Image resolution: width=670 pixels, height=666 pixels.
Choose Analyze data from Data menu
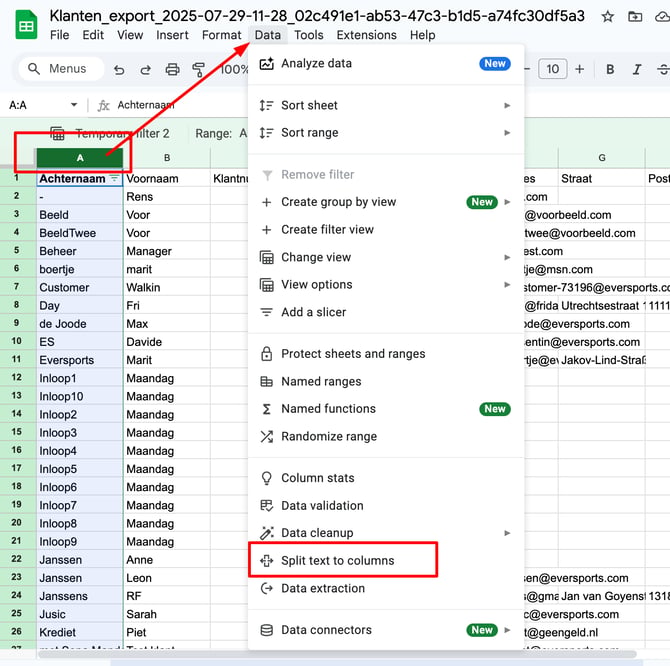click(386, 64)
